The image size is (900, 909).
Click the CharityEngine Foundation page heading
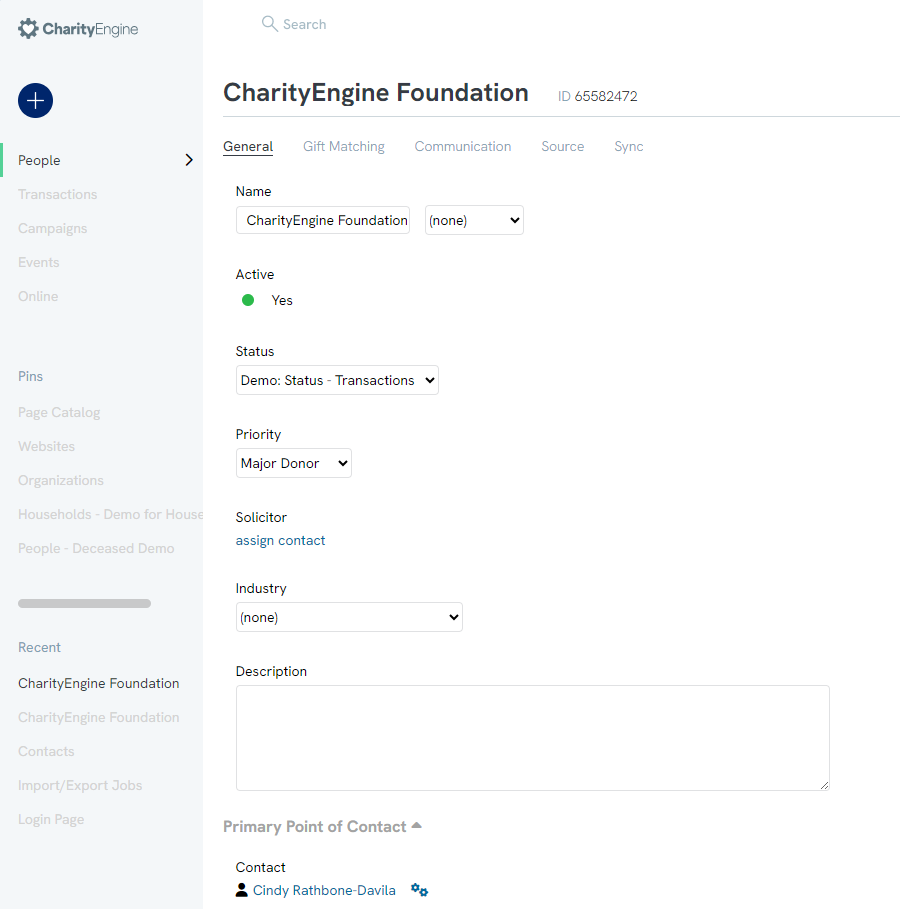pyautogui.click(x=376, y=93)
